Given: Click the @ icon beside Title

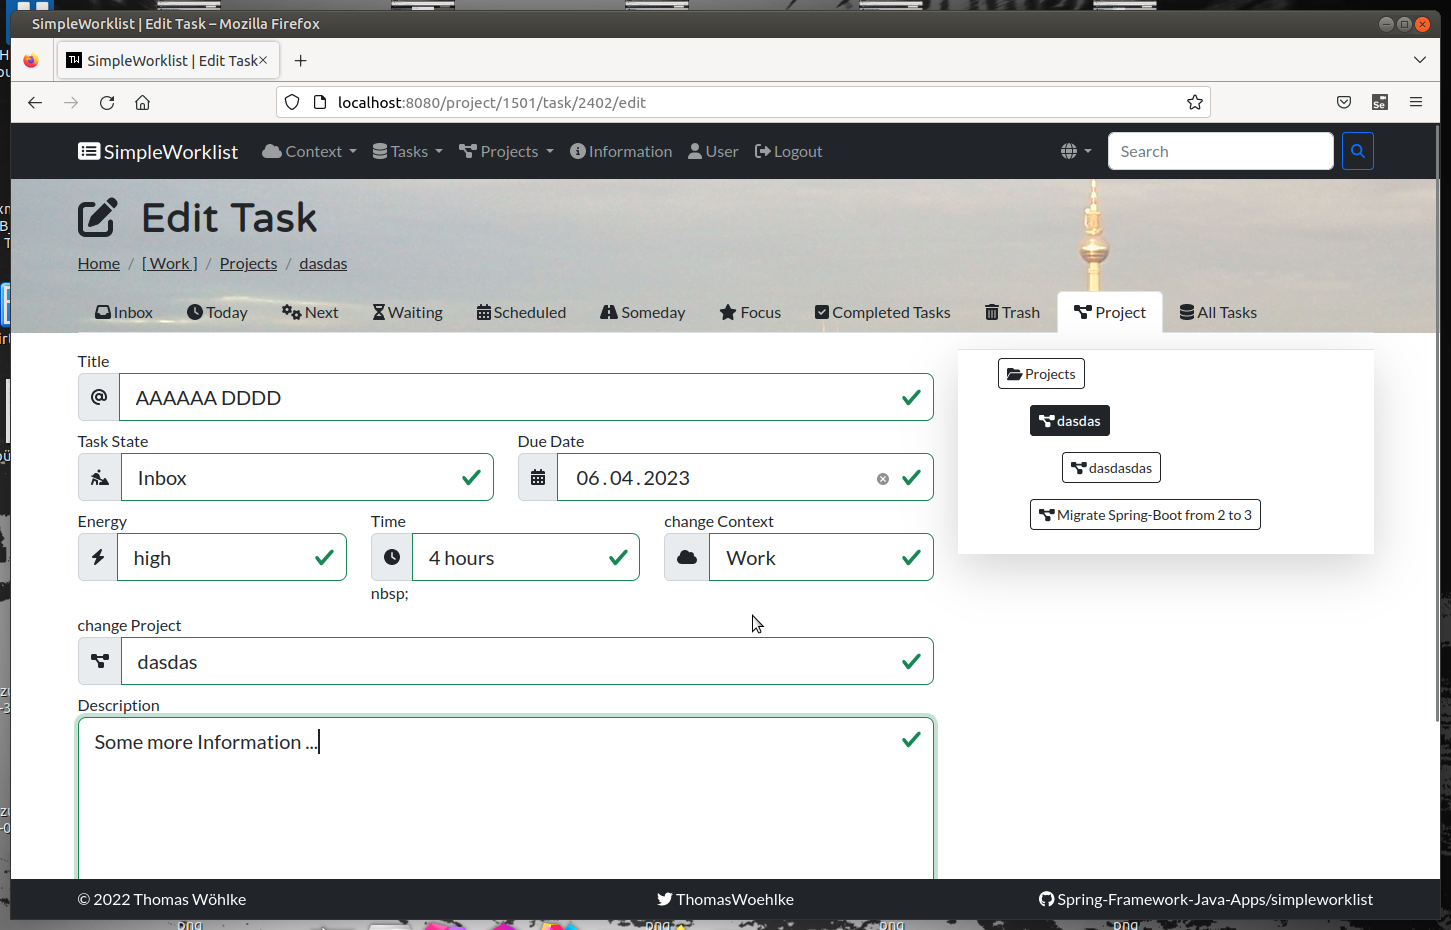Looking at the screenshot, I should [99, 397].
